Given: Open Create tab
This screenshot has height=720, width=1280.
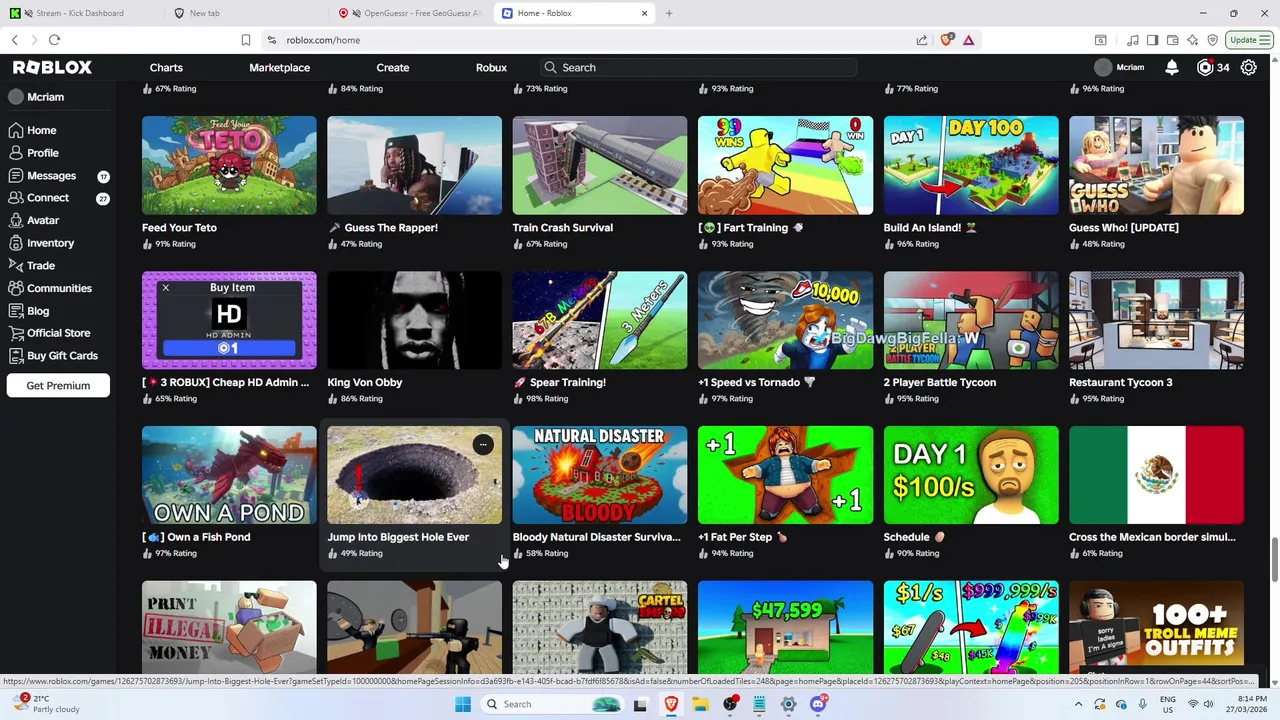Looking at the screenshot, I should 393,67.
